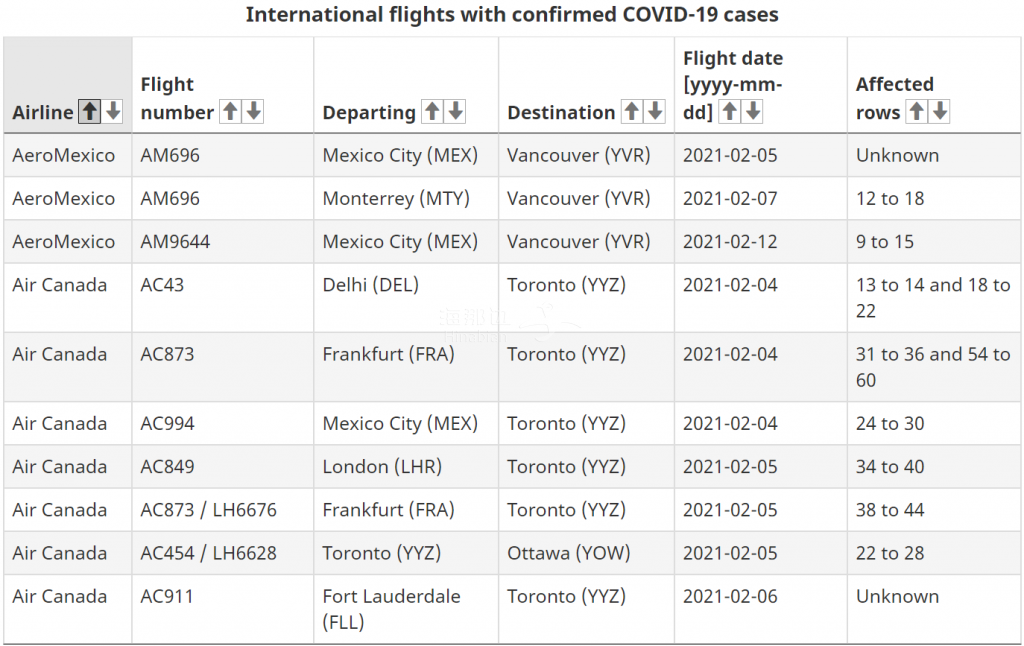Sort Flight number column descending
The height and width of the screenshot is (646, 1024).
253,112
